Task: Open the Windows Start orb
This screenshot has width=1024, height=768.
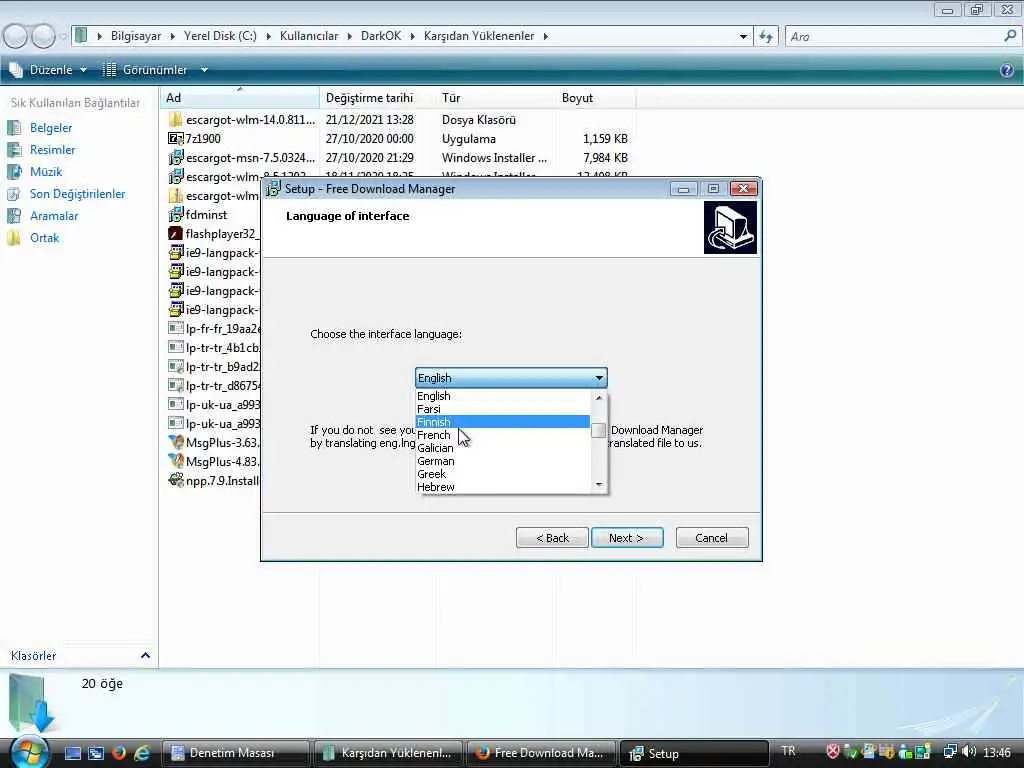Action: (29, 751)
